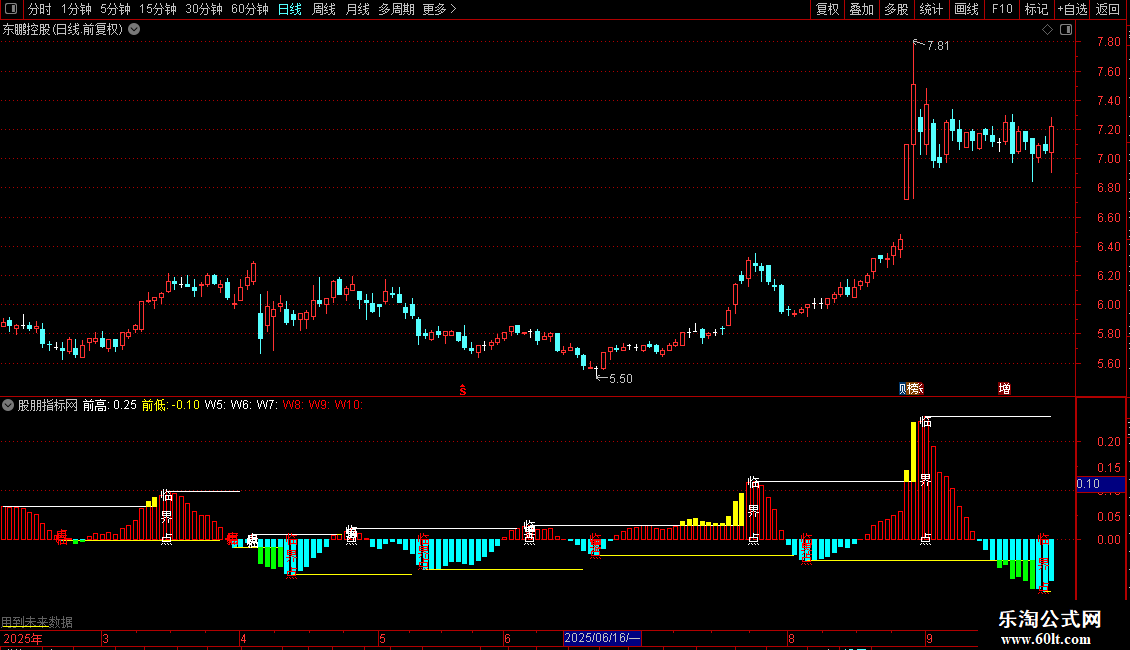Click month 4 on the time axis
This screenshot has height=650, width=1130.
click(x=243, y=638)
